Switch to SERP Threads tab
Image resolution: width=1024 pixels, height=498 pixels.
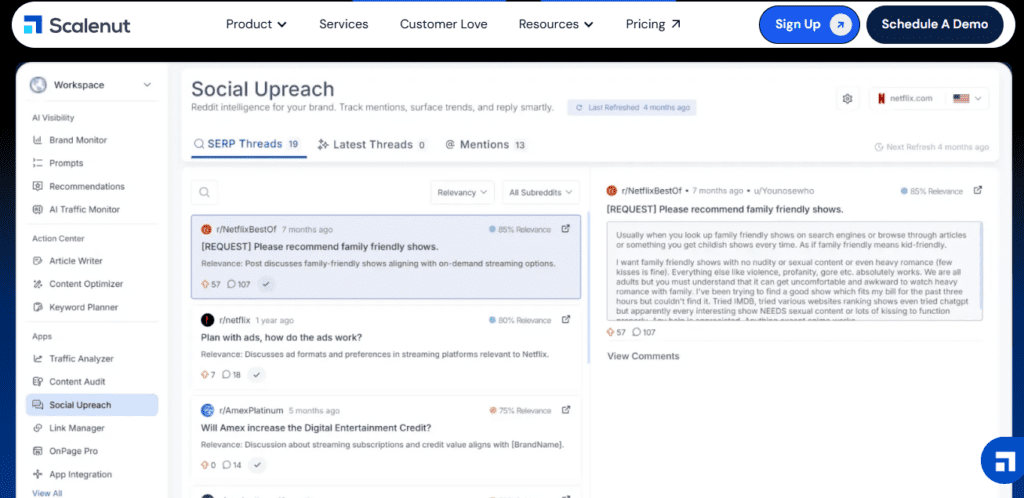(x=247, y=144)
